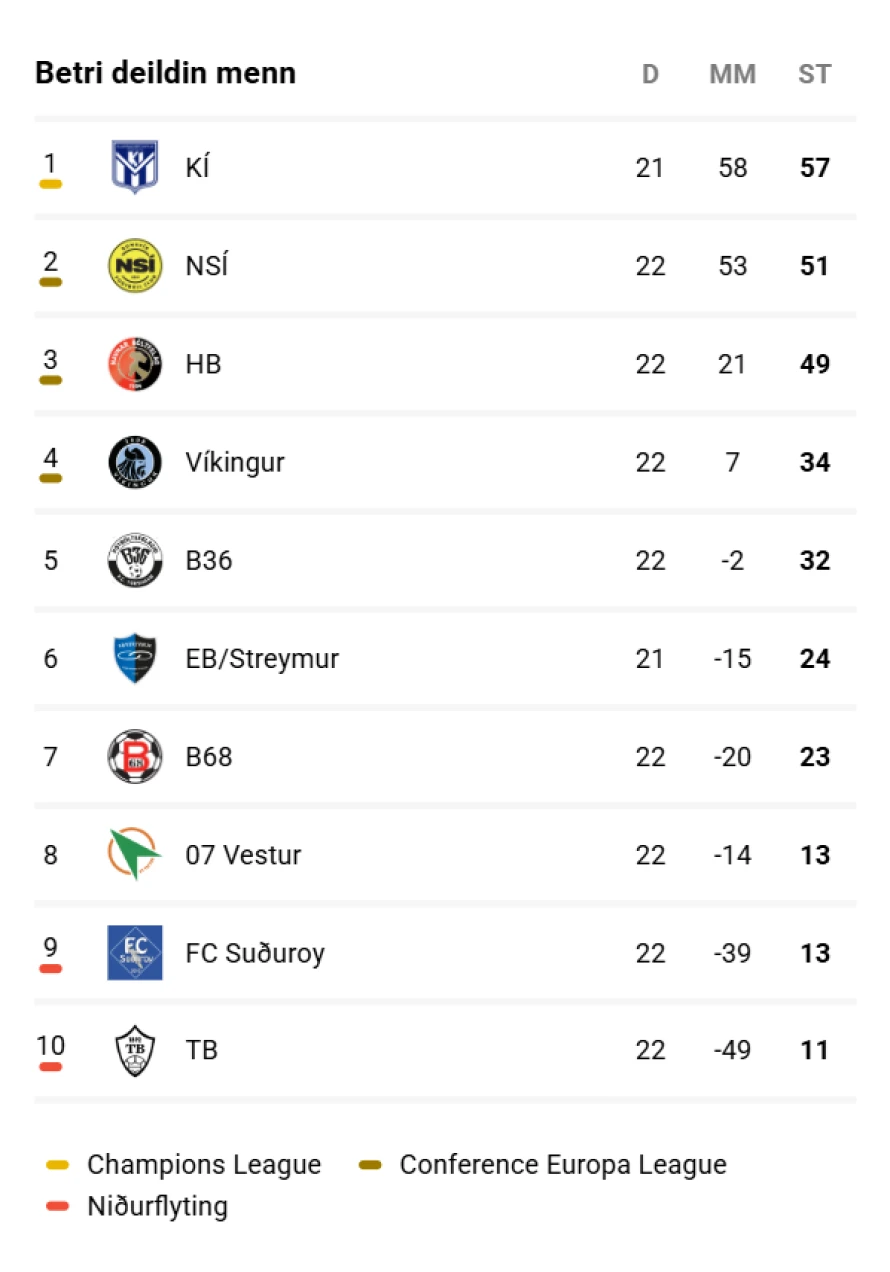
Task: Click the D games played column header
Action: click(x=650, y=74)
